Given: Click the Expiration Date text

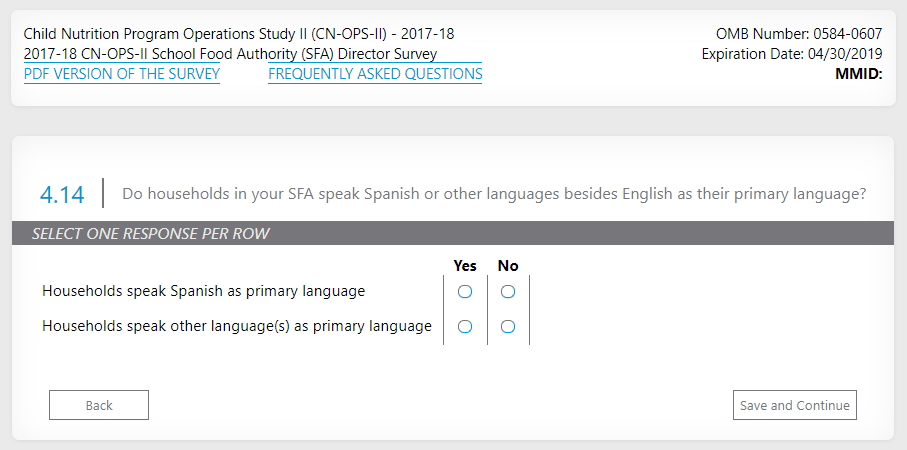Looking at the screenshot, I should click(x=792, y=54).
